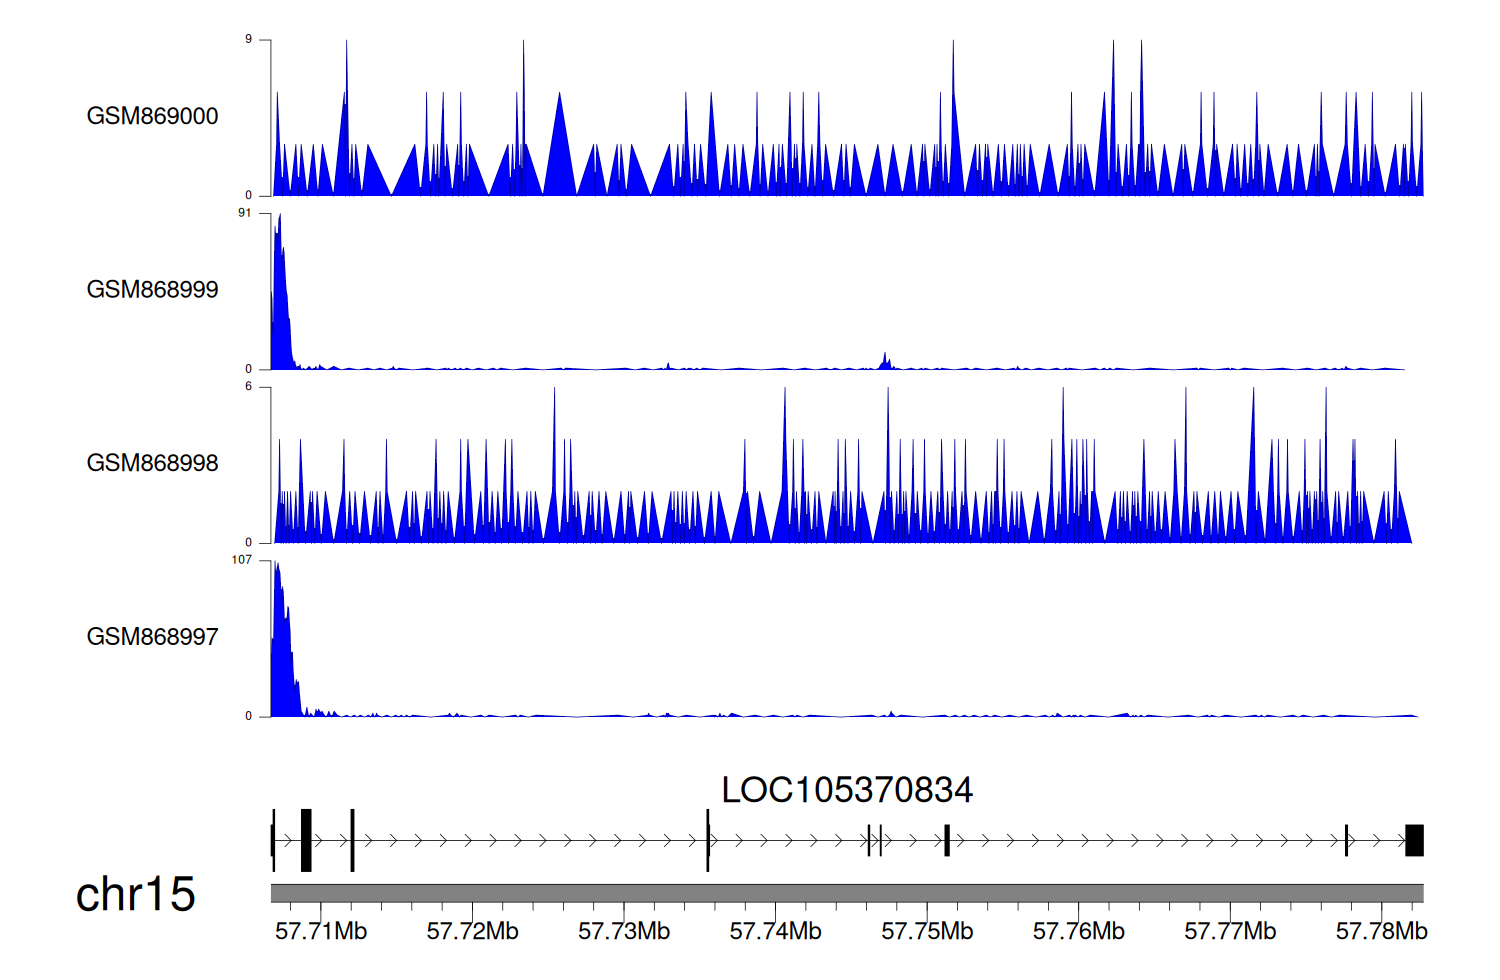Click the chr15 chromosome label

pos(135,894)
